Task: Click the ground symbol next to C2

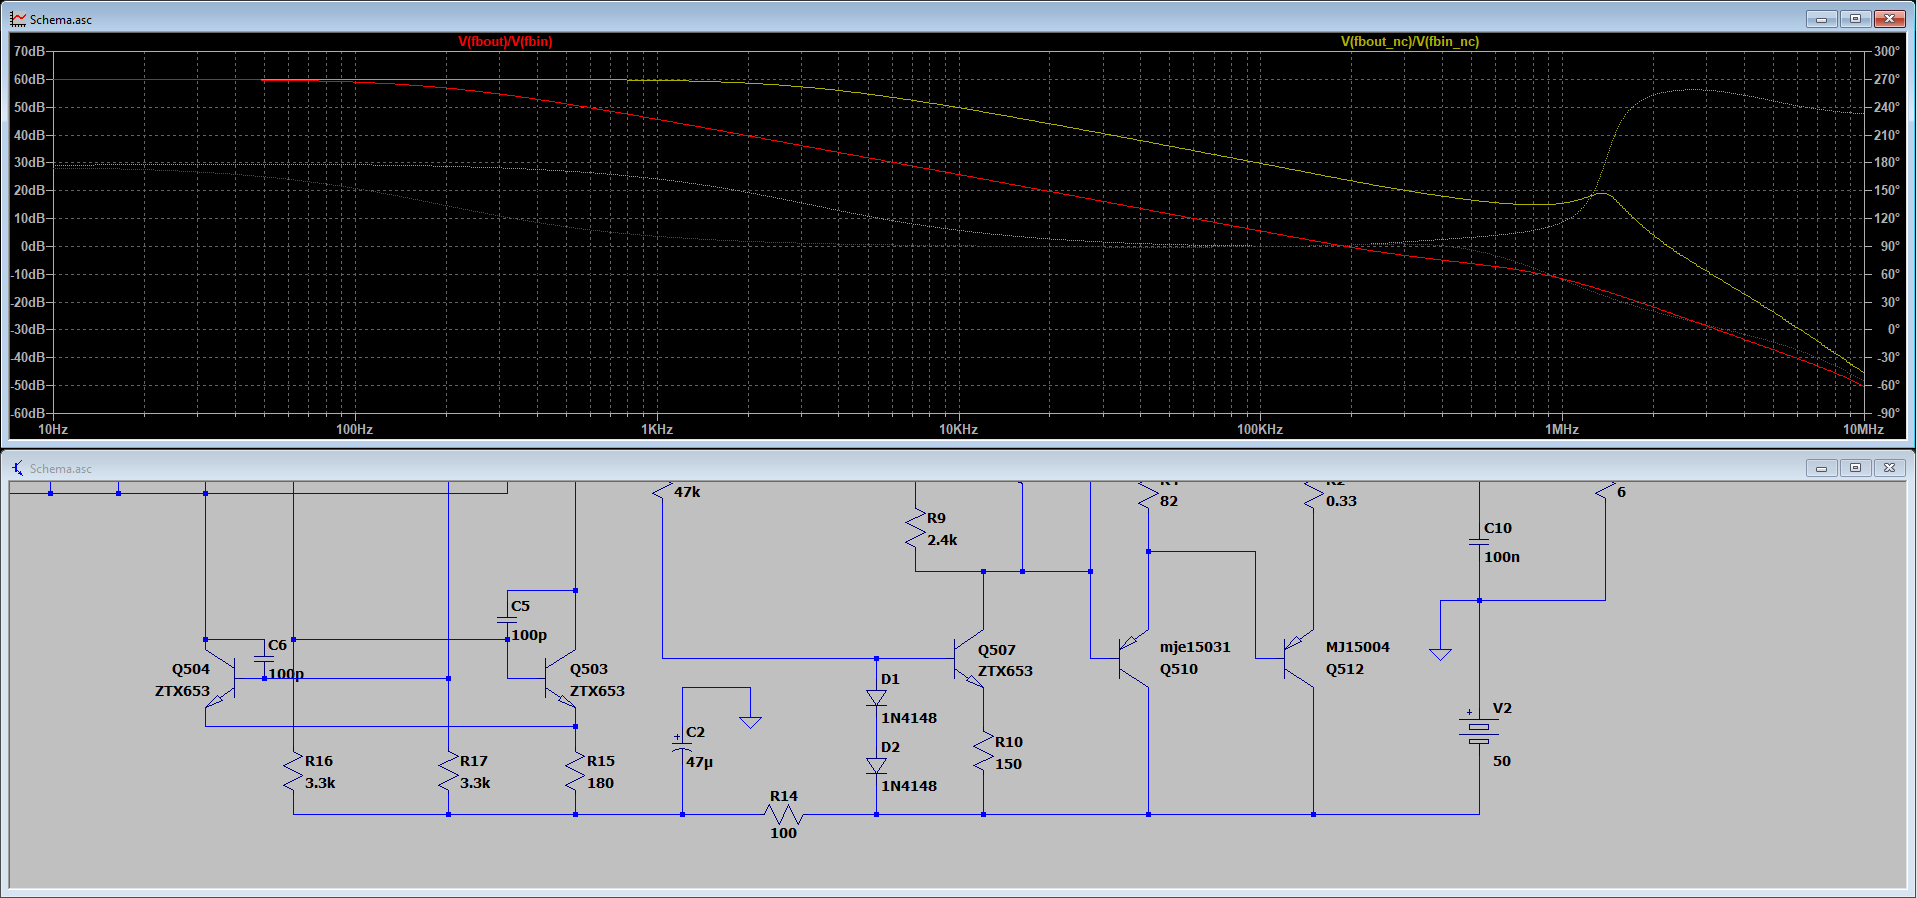Action: 750,721
